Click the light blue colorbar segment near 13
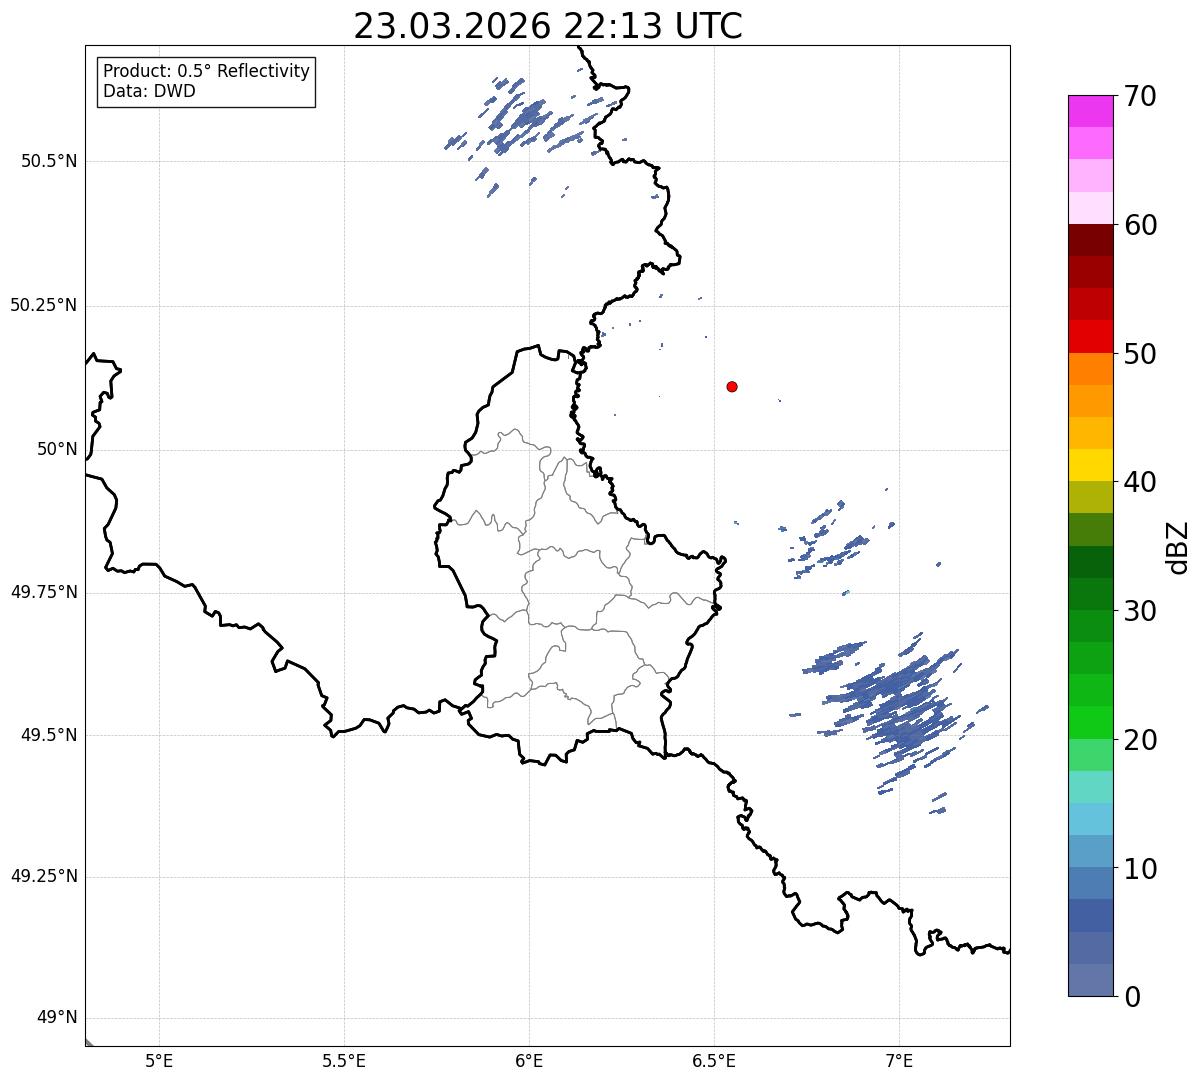This screenshot has height=1081, width=1202. tap(1091, 819)
